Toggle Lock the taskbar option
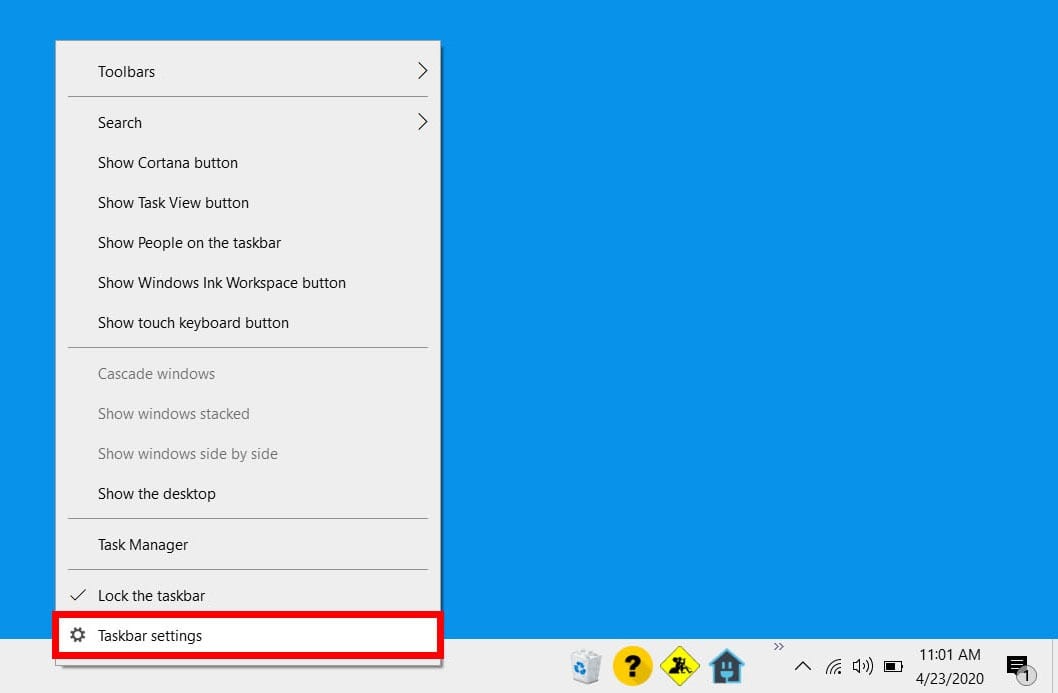The height and width of the screenshot is (693, 1058). (151, 595)
